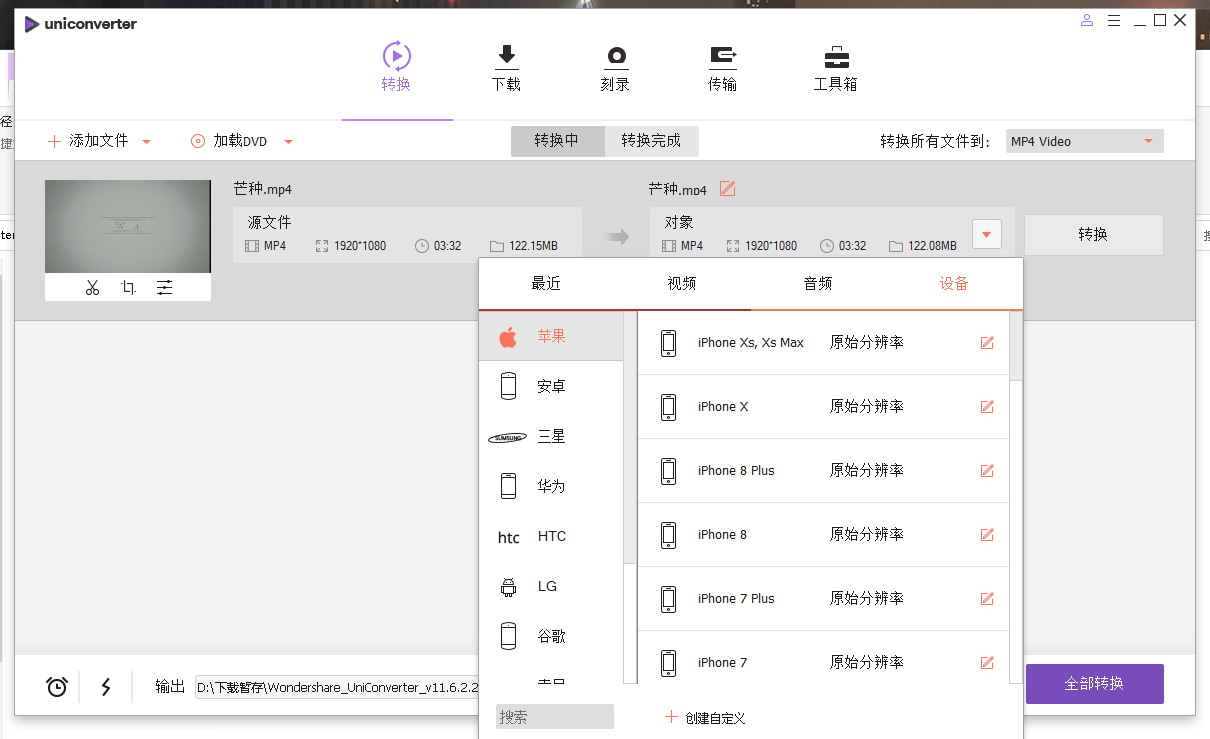Image resolution: width=1210 pixels, height=739 pixels.
Task: Open the 刻录 (Burn) section
Action: pos(615,68)
